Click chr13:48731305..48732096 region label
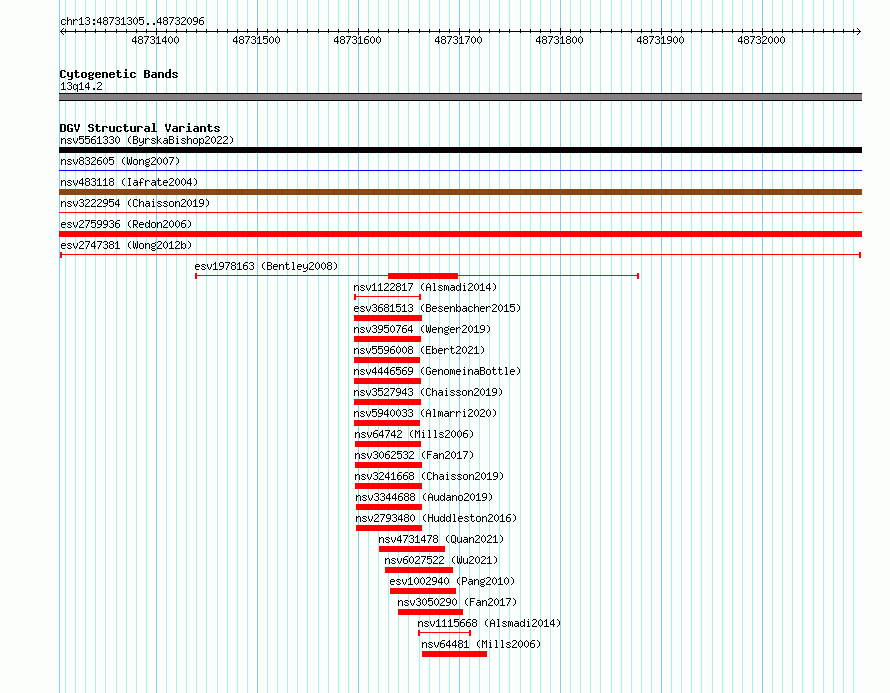This screenshot has width=890, height=693. click(132, 21)
